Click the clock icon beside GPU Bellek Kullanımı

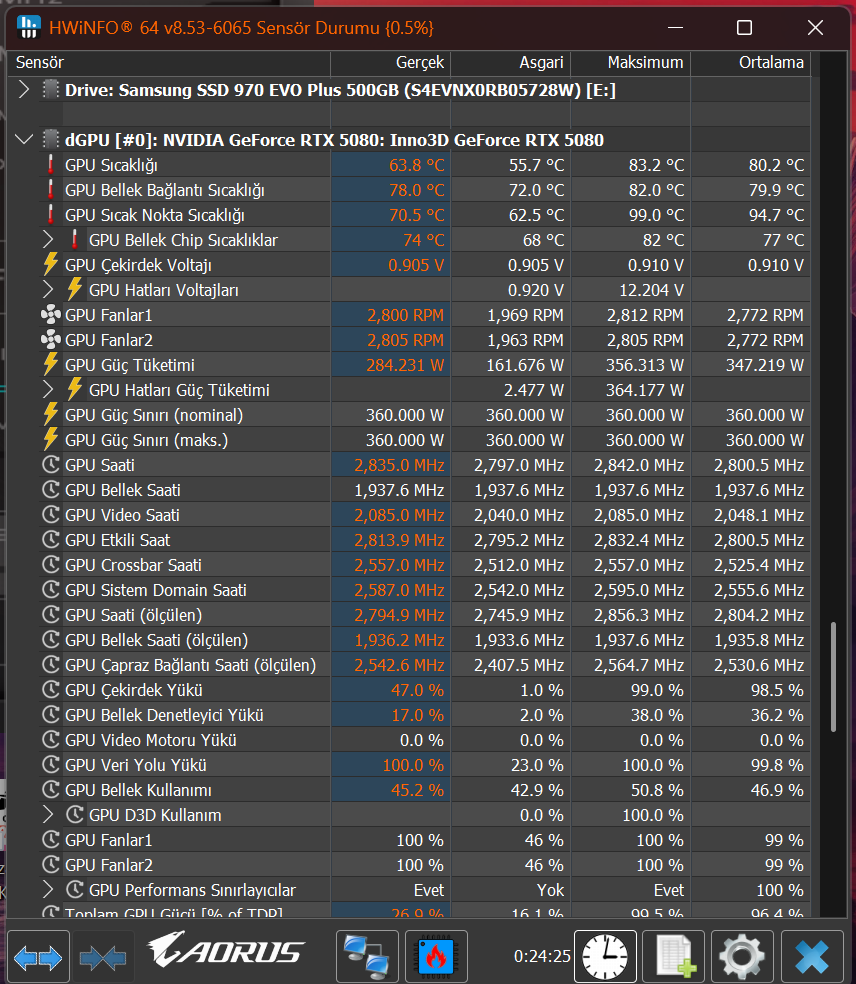[x=51, y=790]
